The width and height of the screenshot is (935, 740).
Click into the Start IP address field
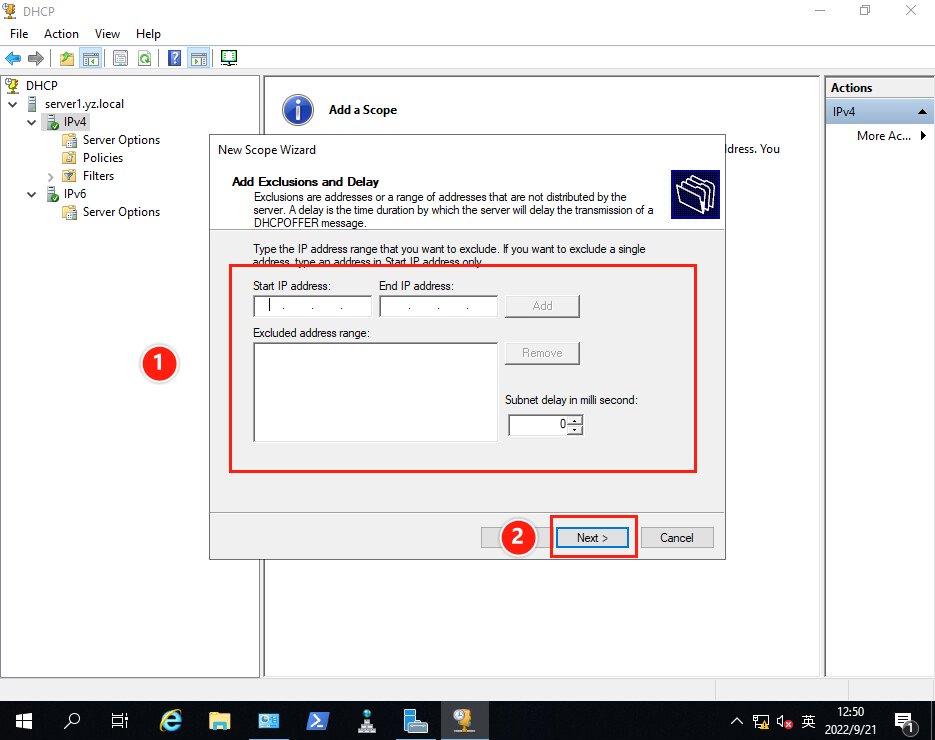click(x=312, y=306)
